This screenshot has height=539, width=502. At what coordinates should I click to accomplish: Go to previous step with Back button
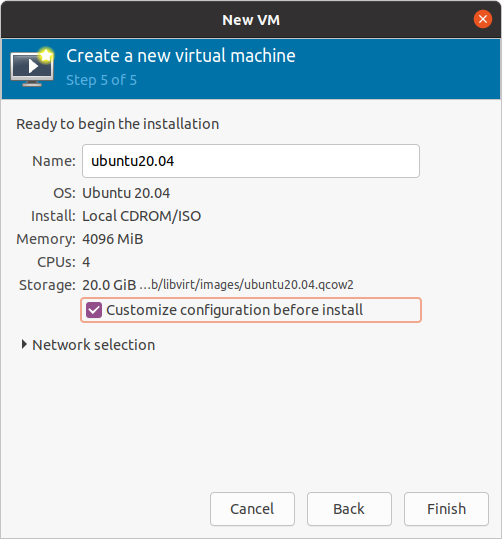pos(349,509)
